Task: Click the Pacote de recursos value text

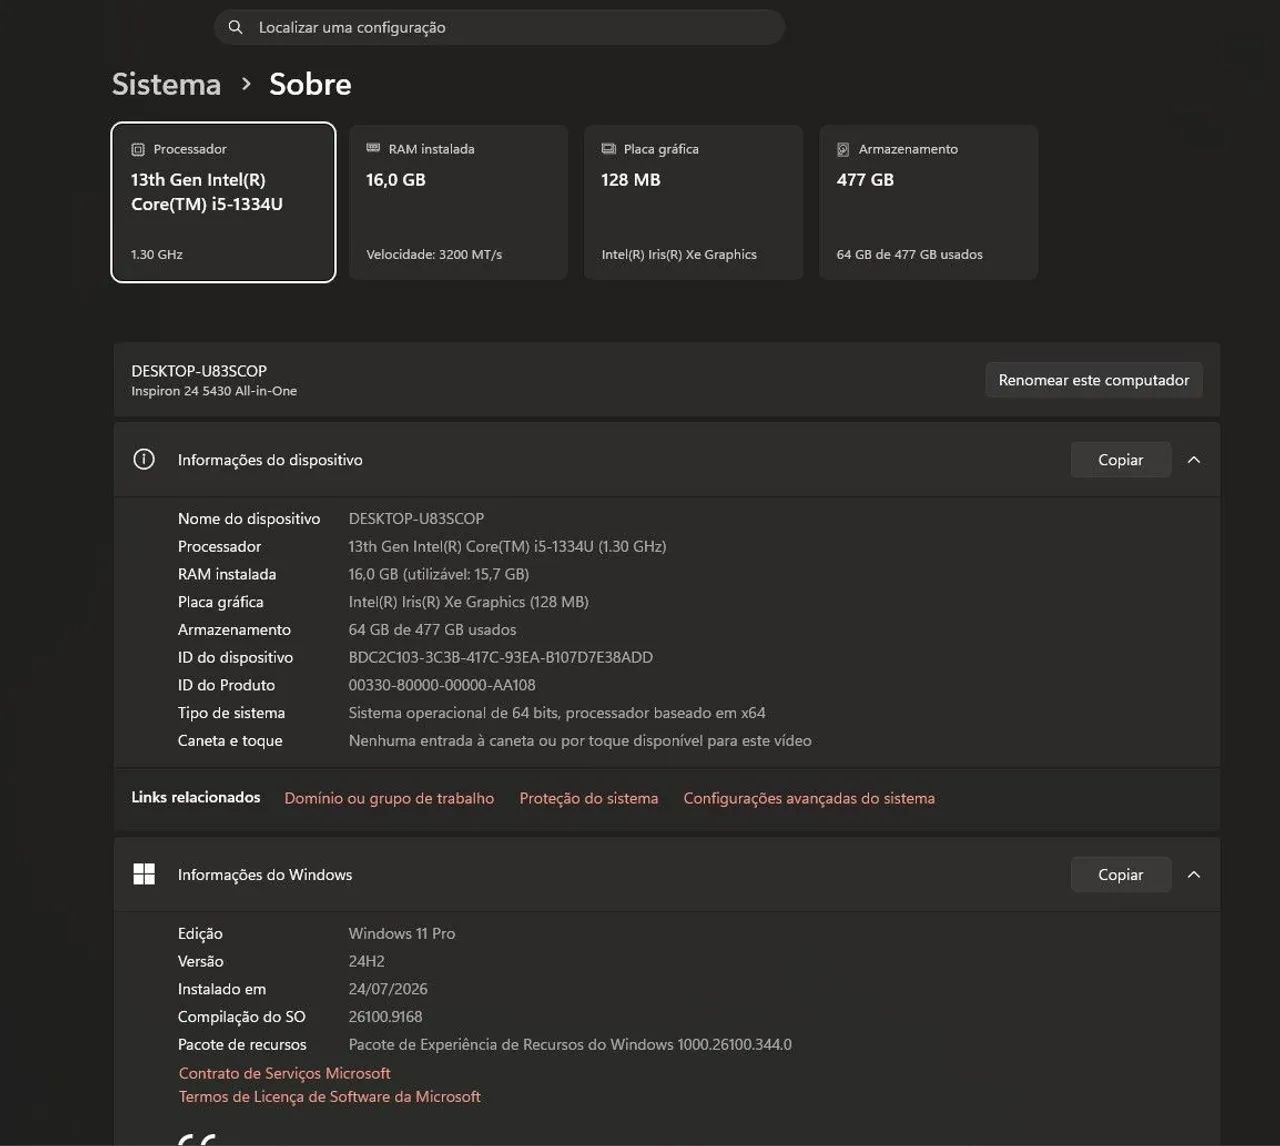Action: tap(570, 1045)
